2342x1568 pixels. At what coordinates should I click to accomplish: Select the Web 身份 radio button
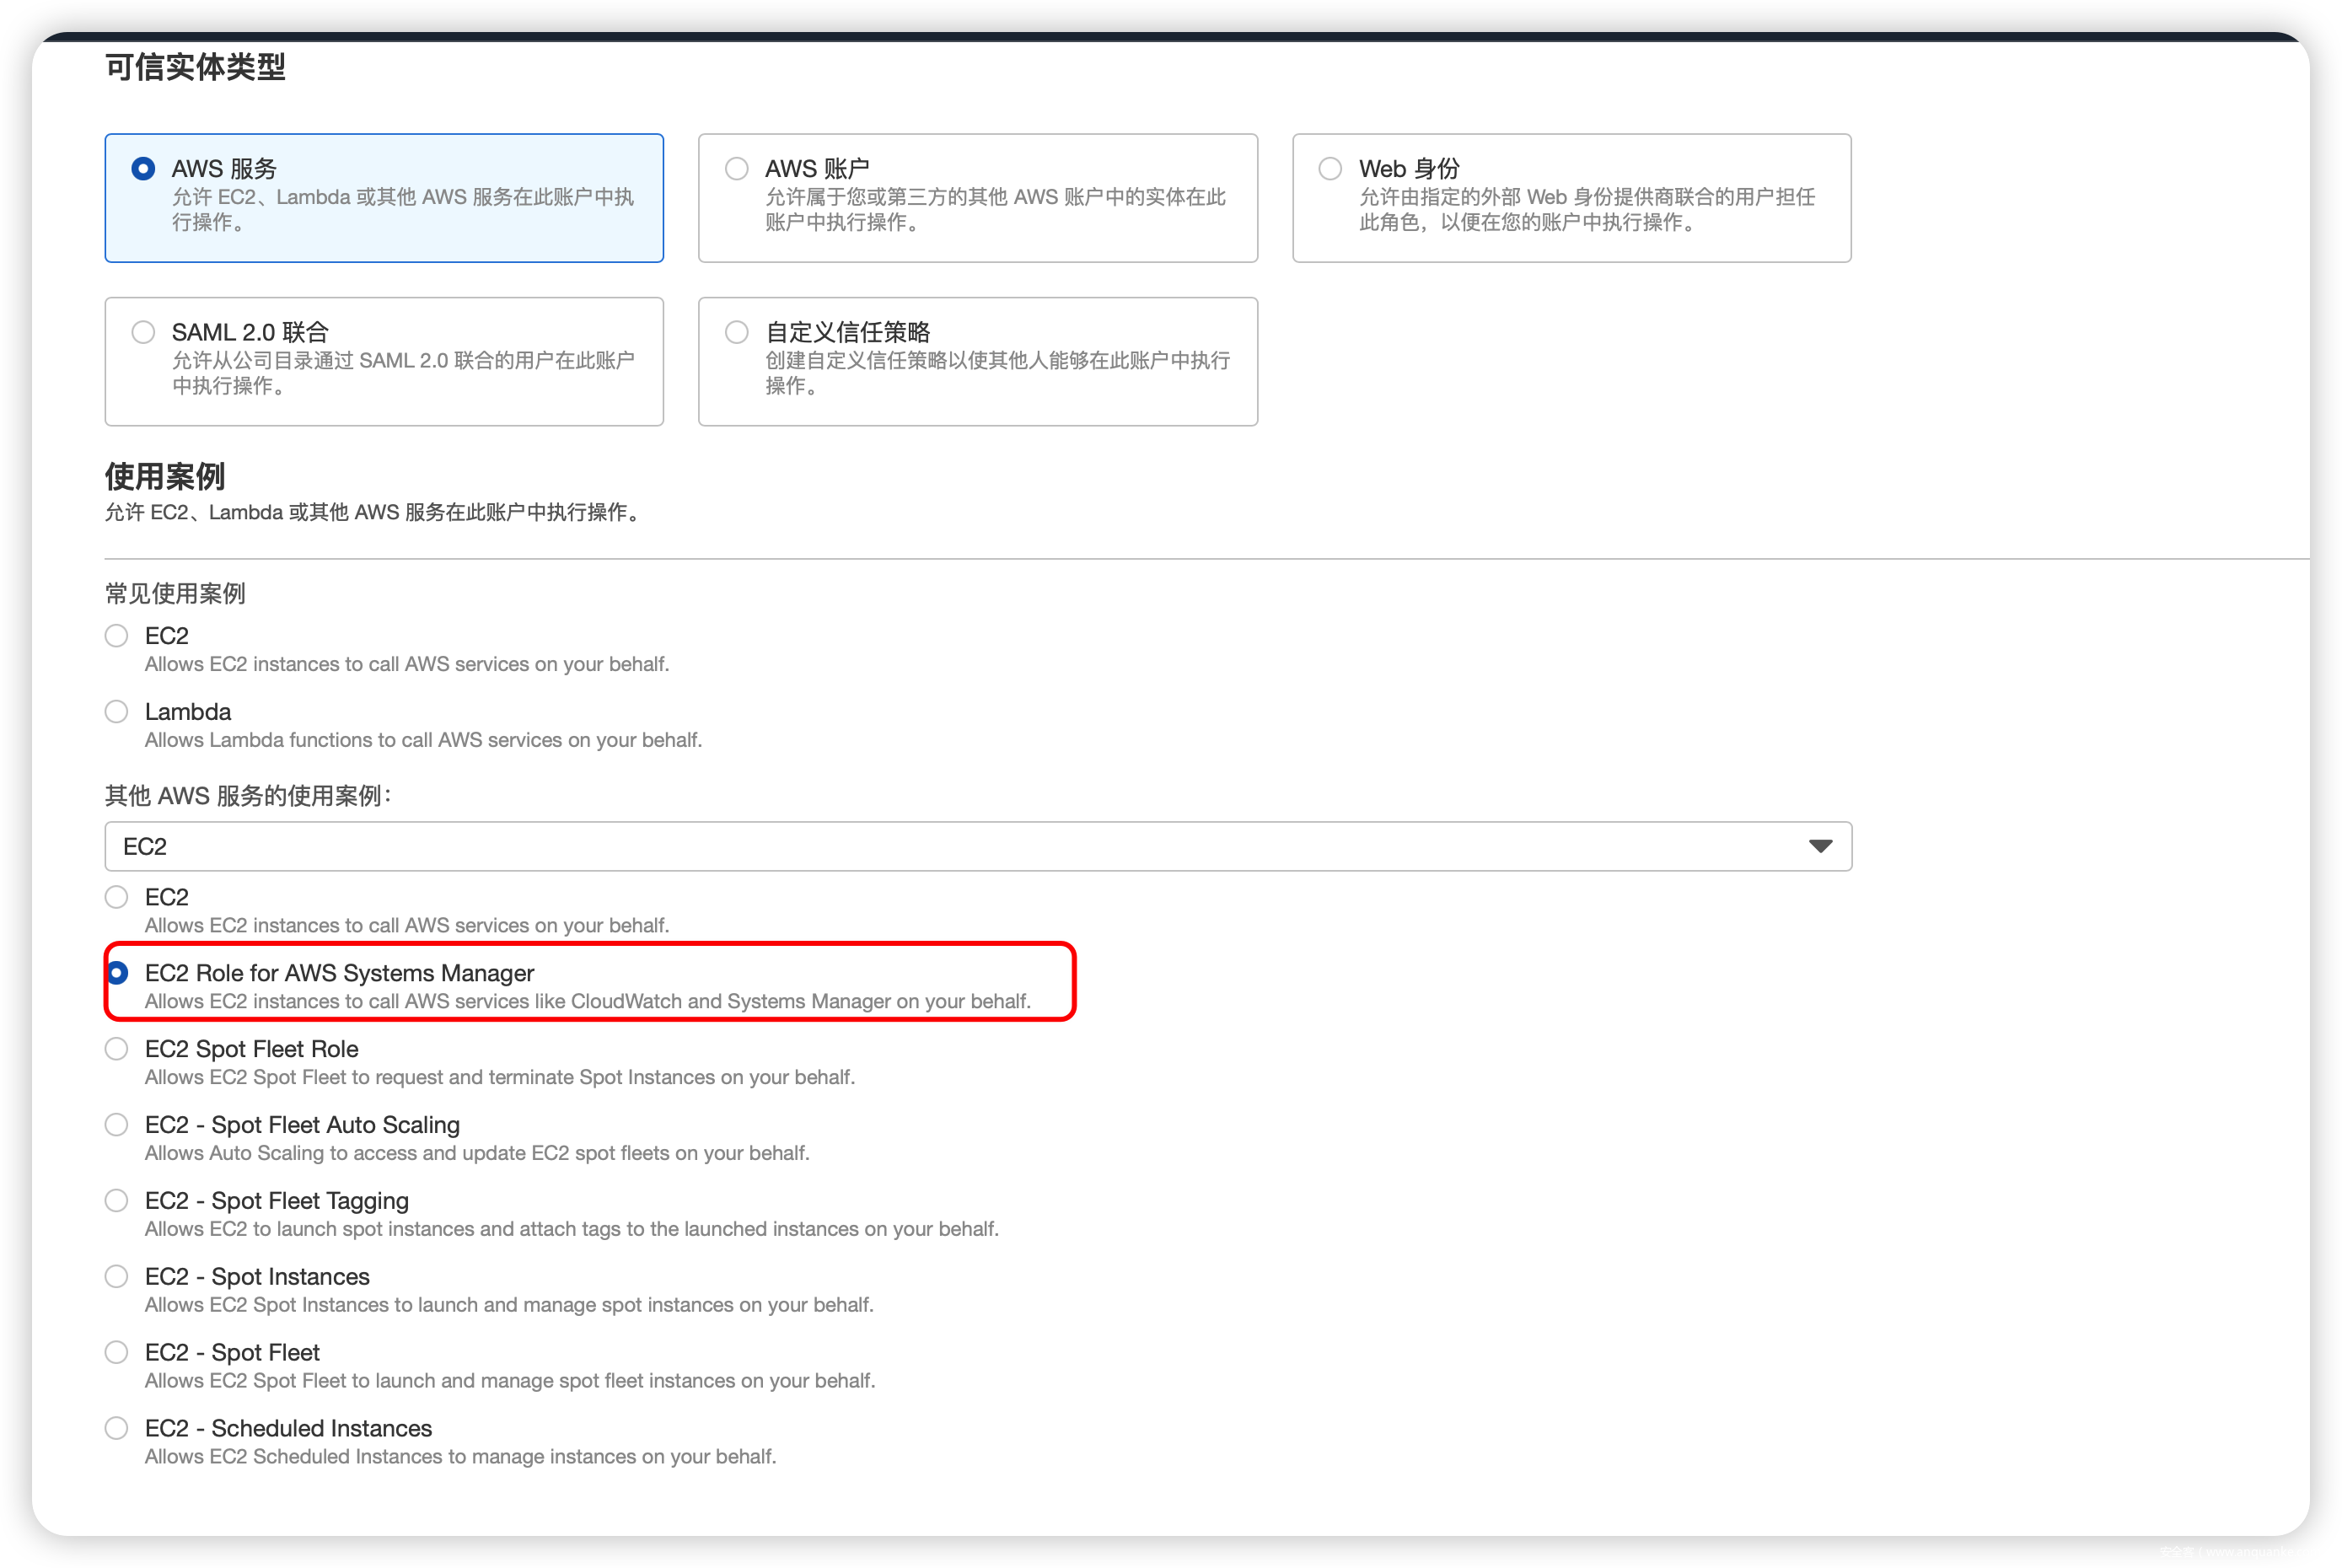[x=1329, y=168]
